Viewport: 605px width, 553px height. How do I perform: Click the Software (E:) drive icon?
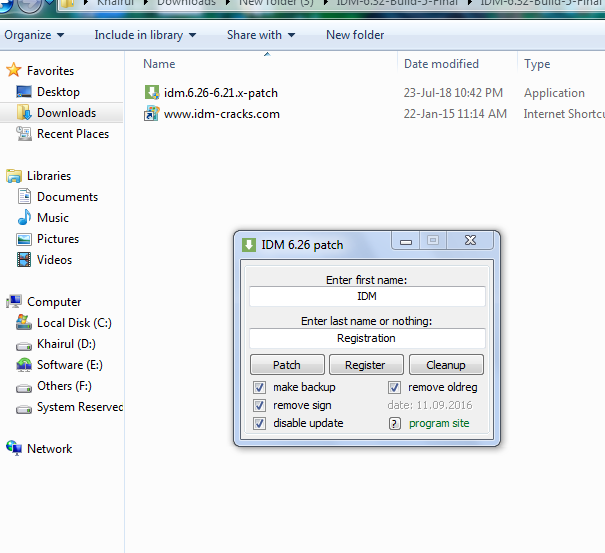(24, 365)
